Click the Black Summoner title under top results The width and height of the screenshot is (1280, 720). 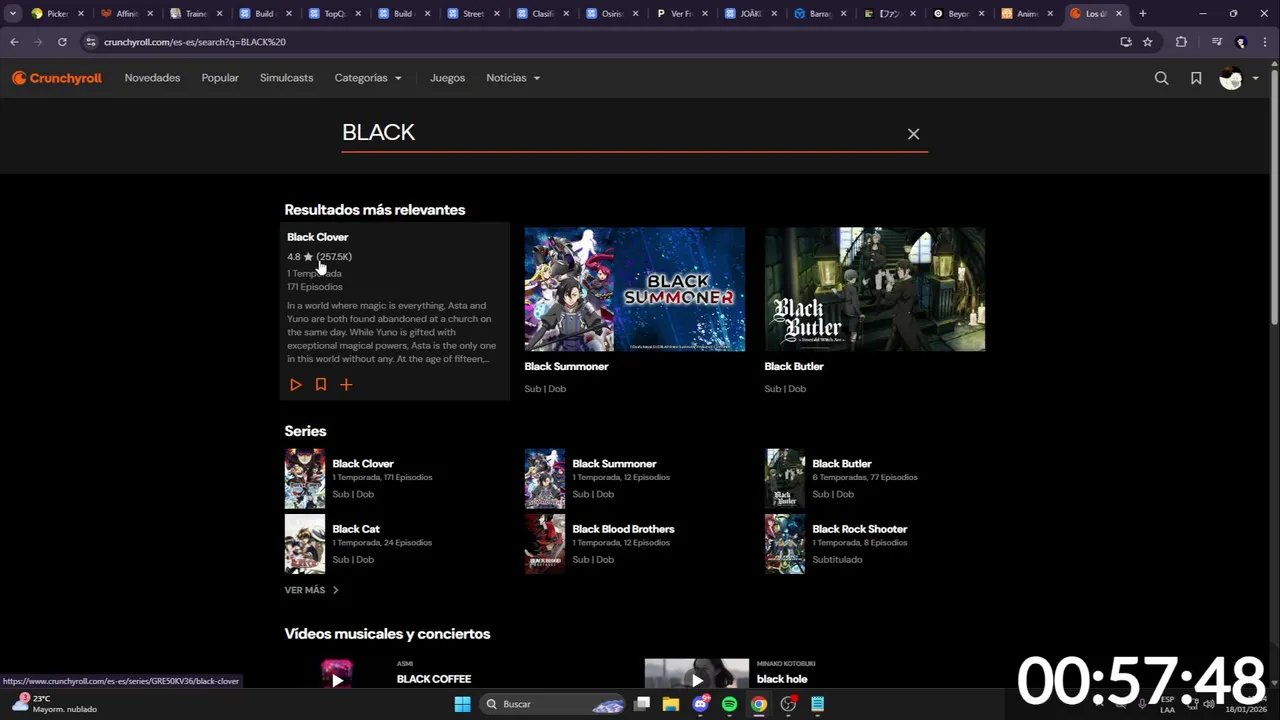coord(566,366)
